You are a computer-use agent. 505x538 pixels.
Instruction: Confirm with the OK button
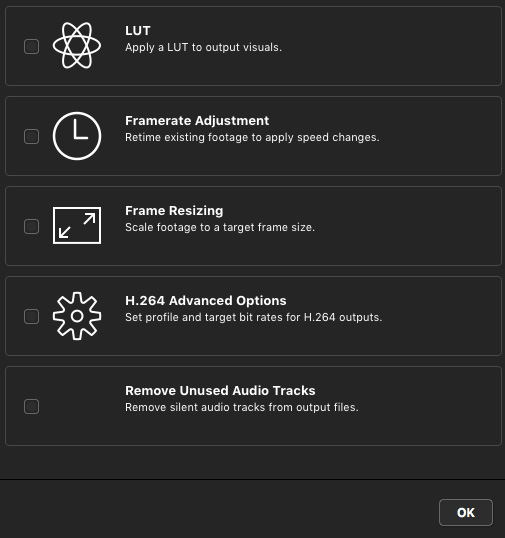tap(466, 513)
